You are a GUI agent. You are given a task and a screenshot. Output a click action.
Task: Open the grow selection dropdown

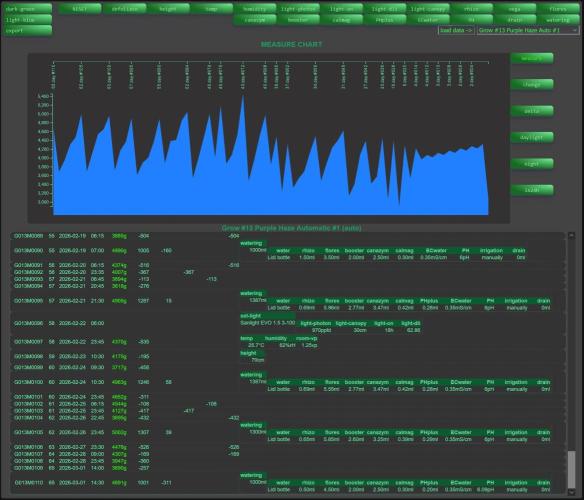[x=528, y=30]
